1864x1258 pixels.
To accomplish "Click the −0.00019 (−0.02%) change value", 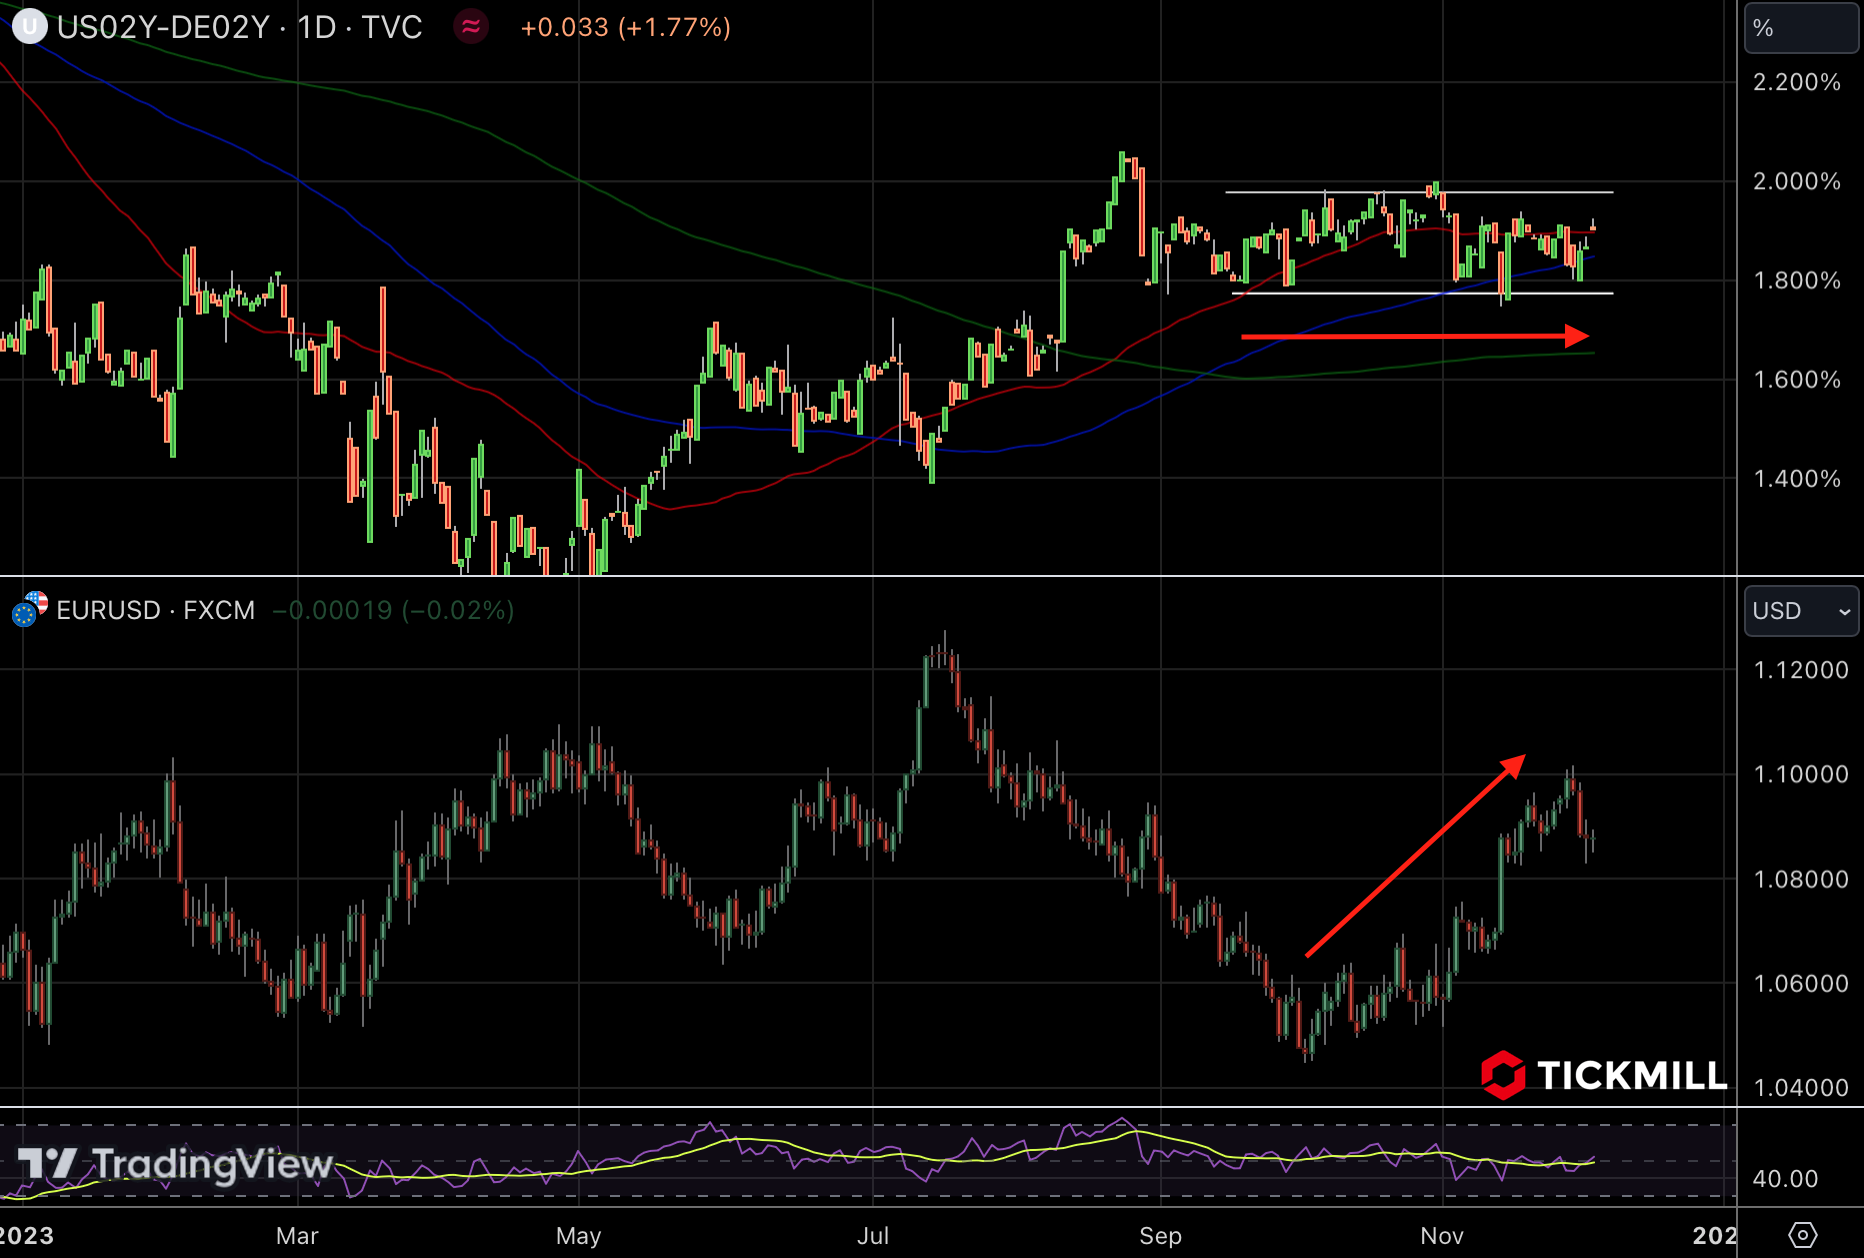I will [x=393, y=610].
